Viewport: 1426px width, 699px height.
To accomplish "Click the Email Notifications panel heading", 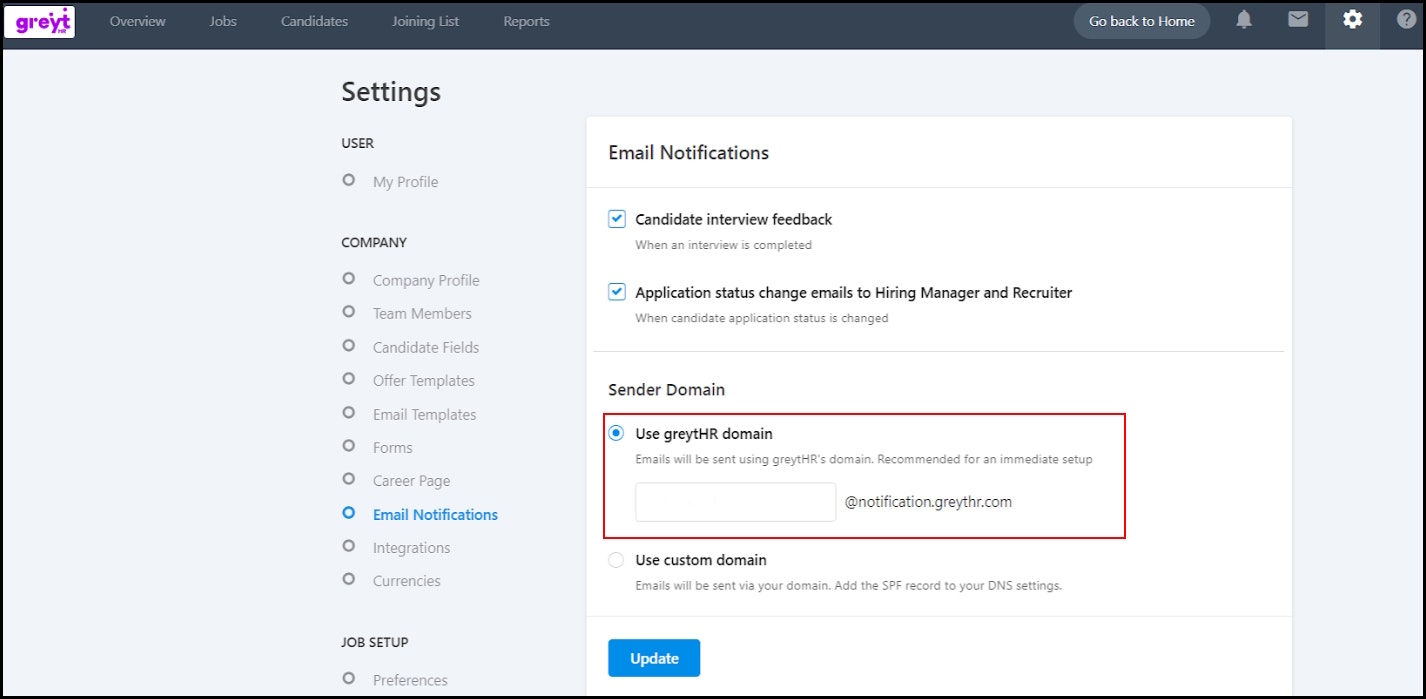I will pos(689,153).
